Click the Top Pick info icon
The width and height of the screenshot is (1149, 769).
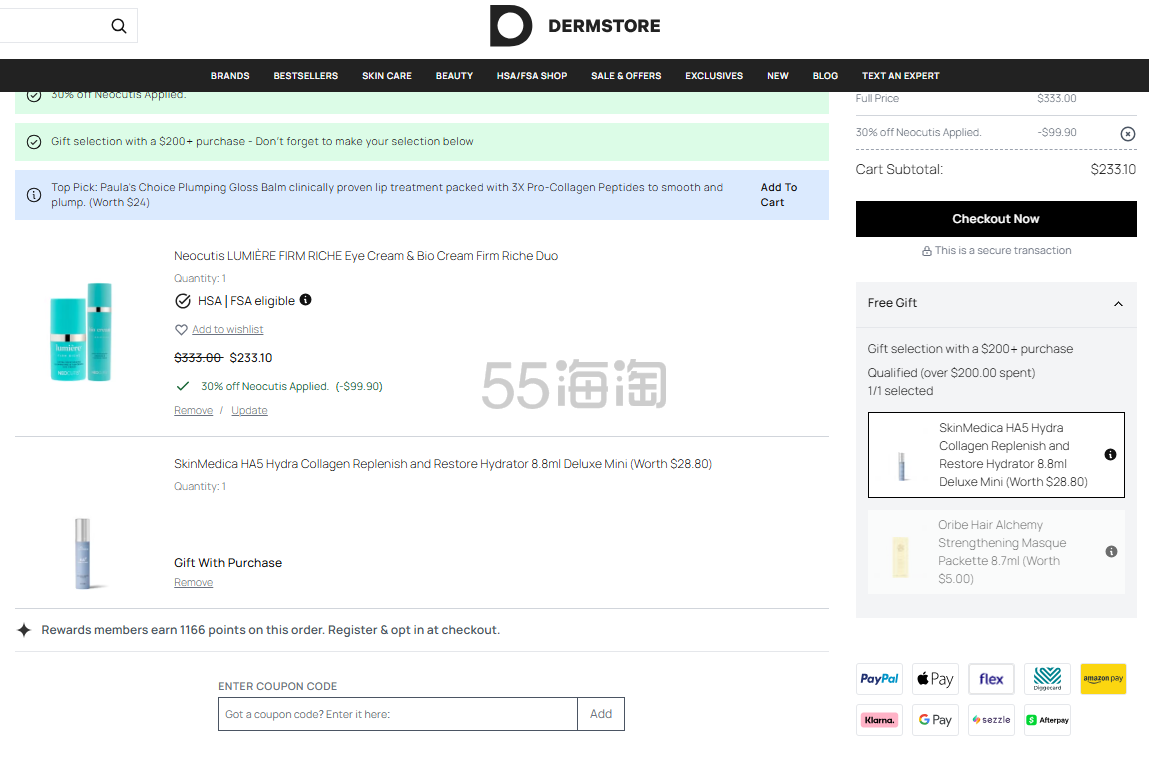34,195
